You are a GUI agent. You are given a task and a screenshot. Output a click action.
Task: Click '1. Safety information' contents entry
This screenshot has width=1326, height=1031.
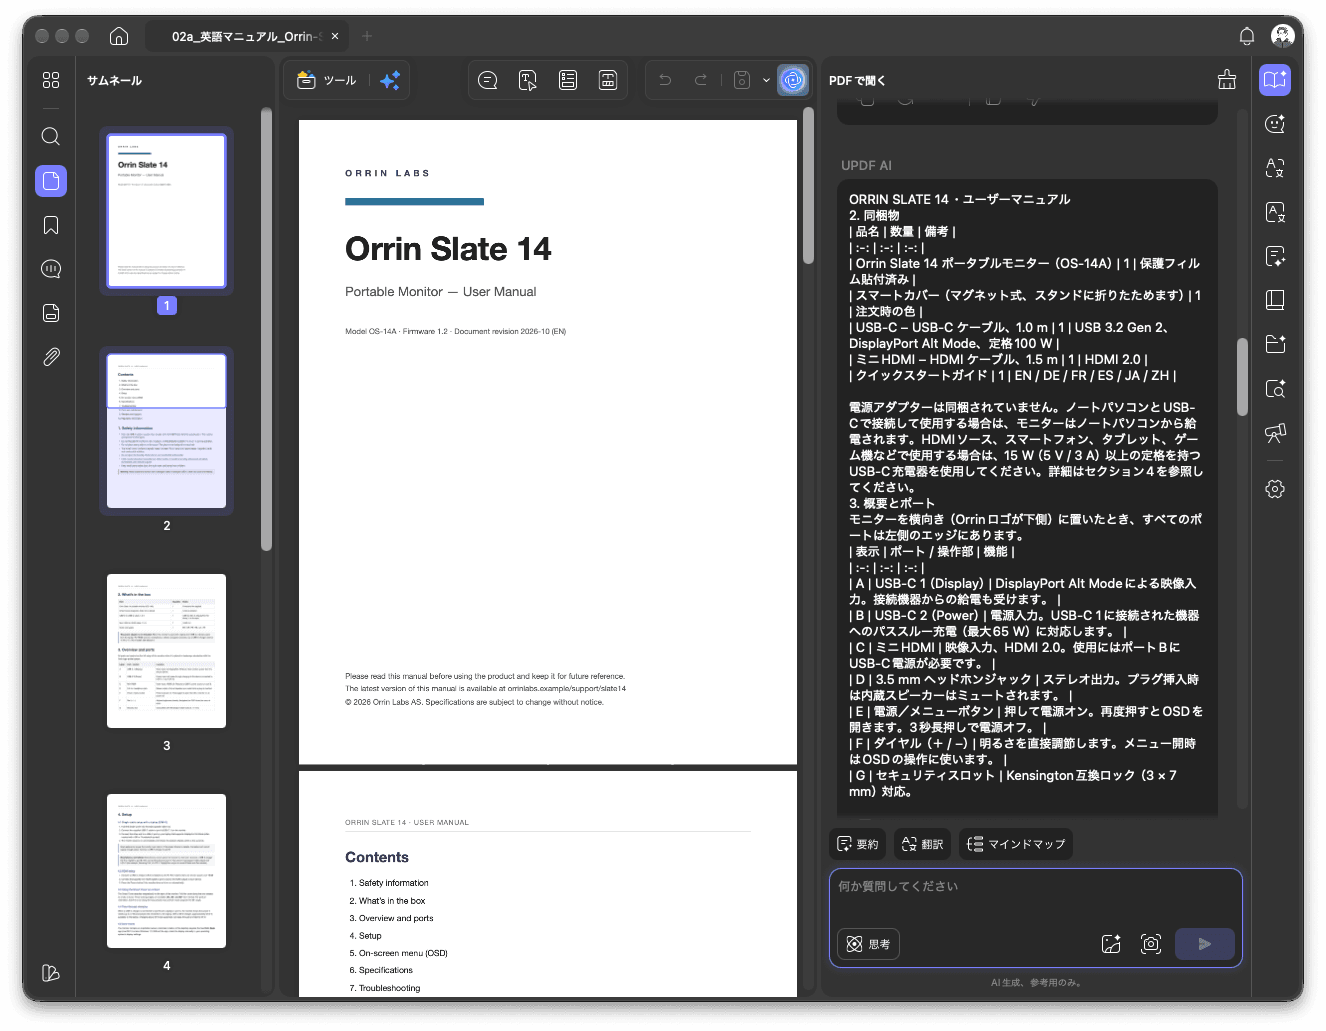tap(389, 883)
